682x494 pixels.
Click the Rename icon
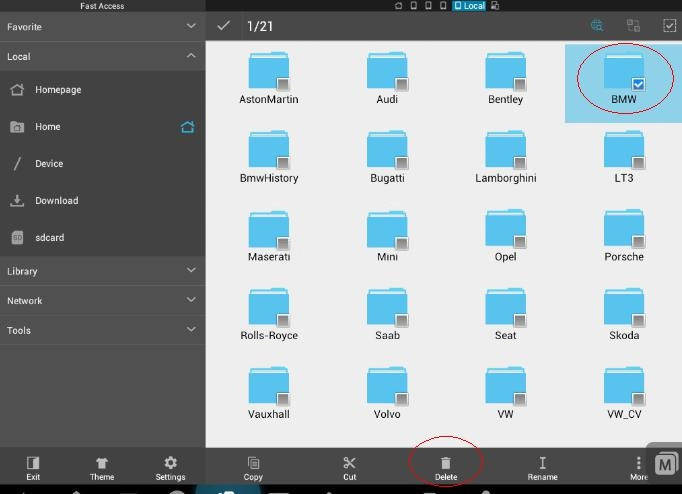tap(542, 463)
